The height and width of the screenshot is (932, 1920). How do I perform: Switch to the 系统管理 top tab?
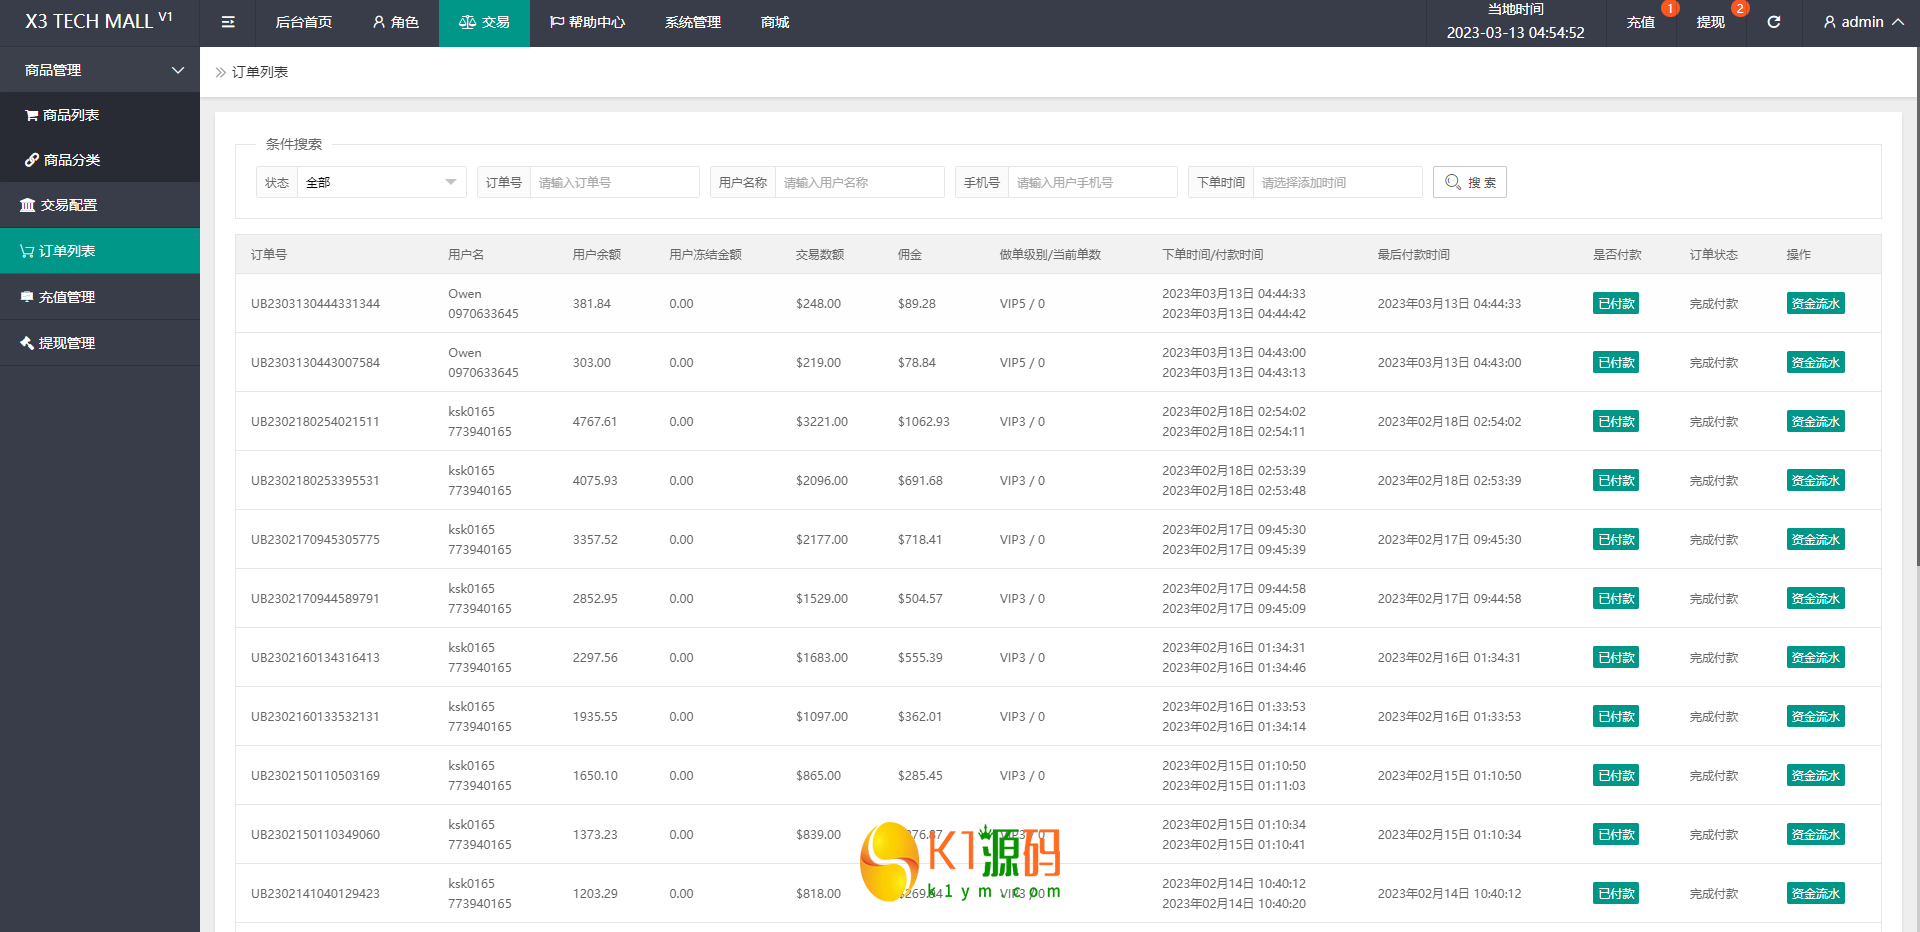(x=692, y=22)
